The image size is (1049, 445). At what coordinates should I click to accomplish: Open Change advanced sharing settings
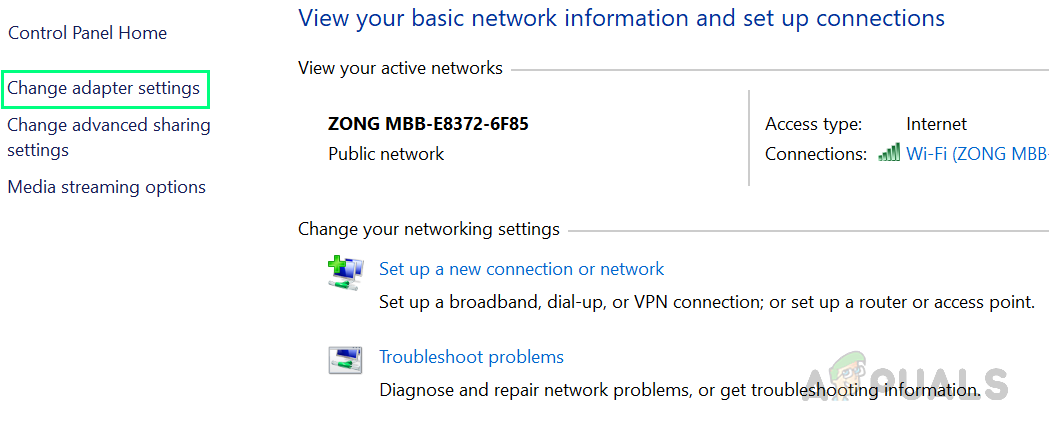coord(108,137)
